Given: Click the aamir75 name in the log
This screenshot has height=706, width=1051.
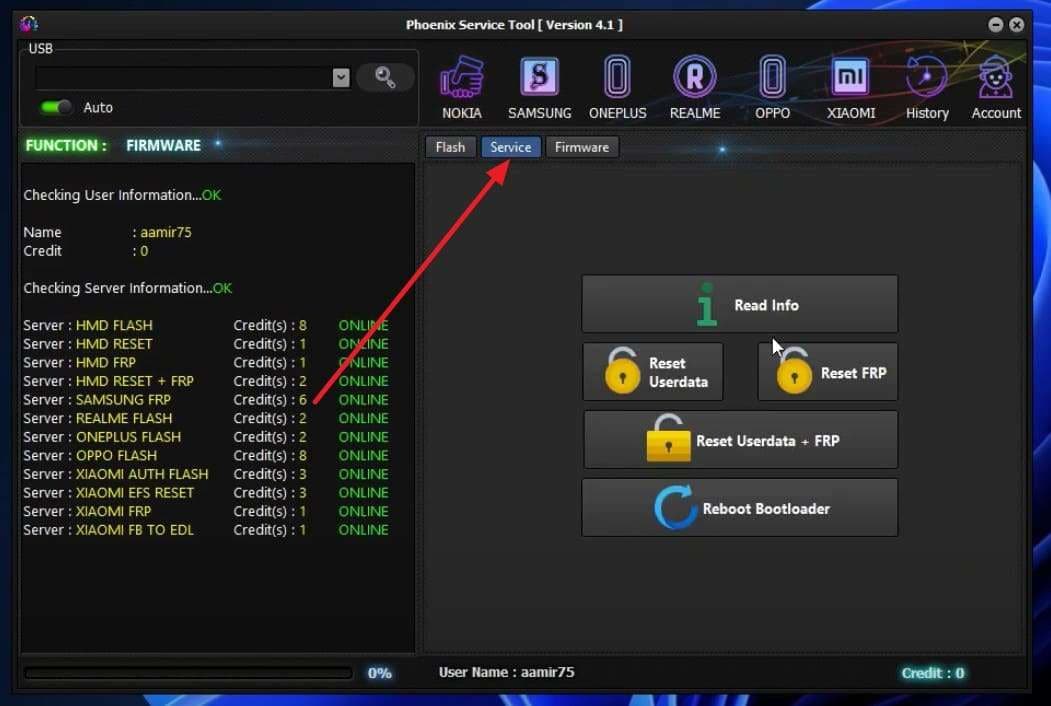Looking at the screenshot, I should point(166,233).
